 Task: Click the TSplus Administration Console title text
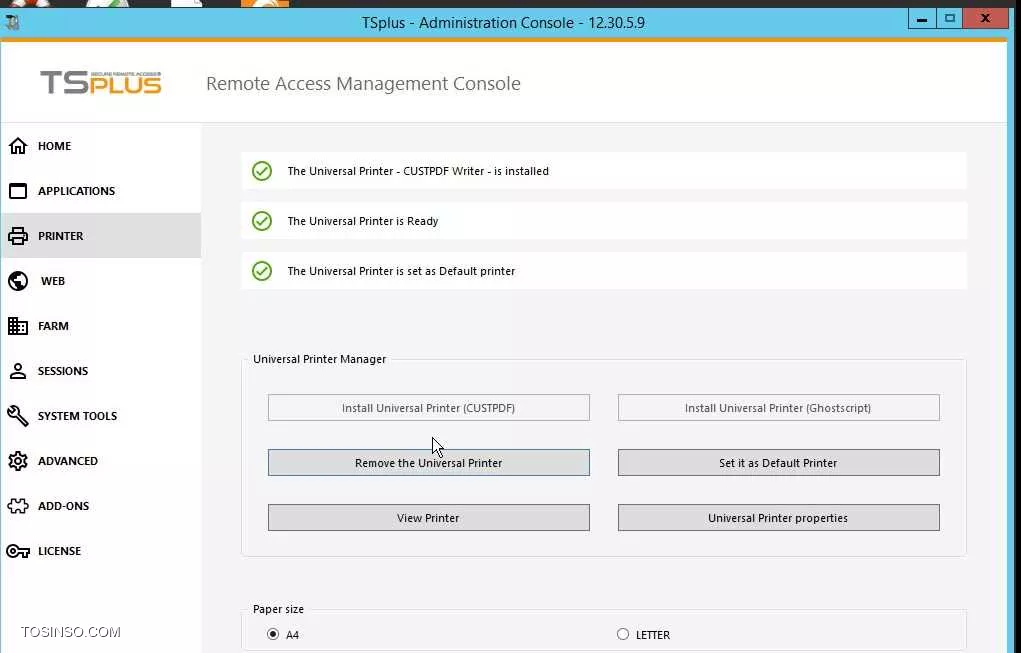pyautogui.click(x=503, y=23)
